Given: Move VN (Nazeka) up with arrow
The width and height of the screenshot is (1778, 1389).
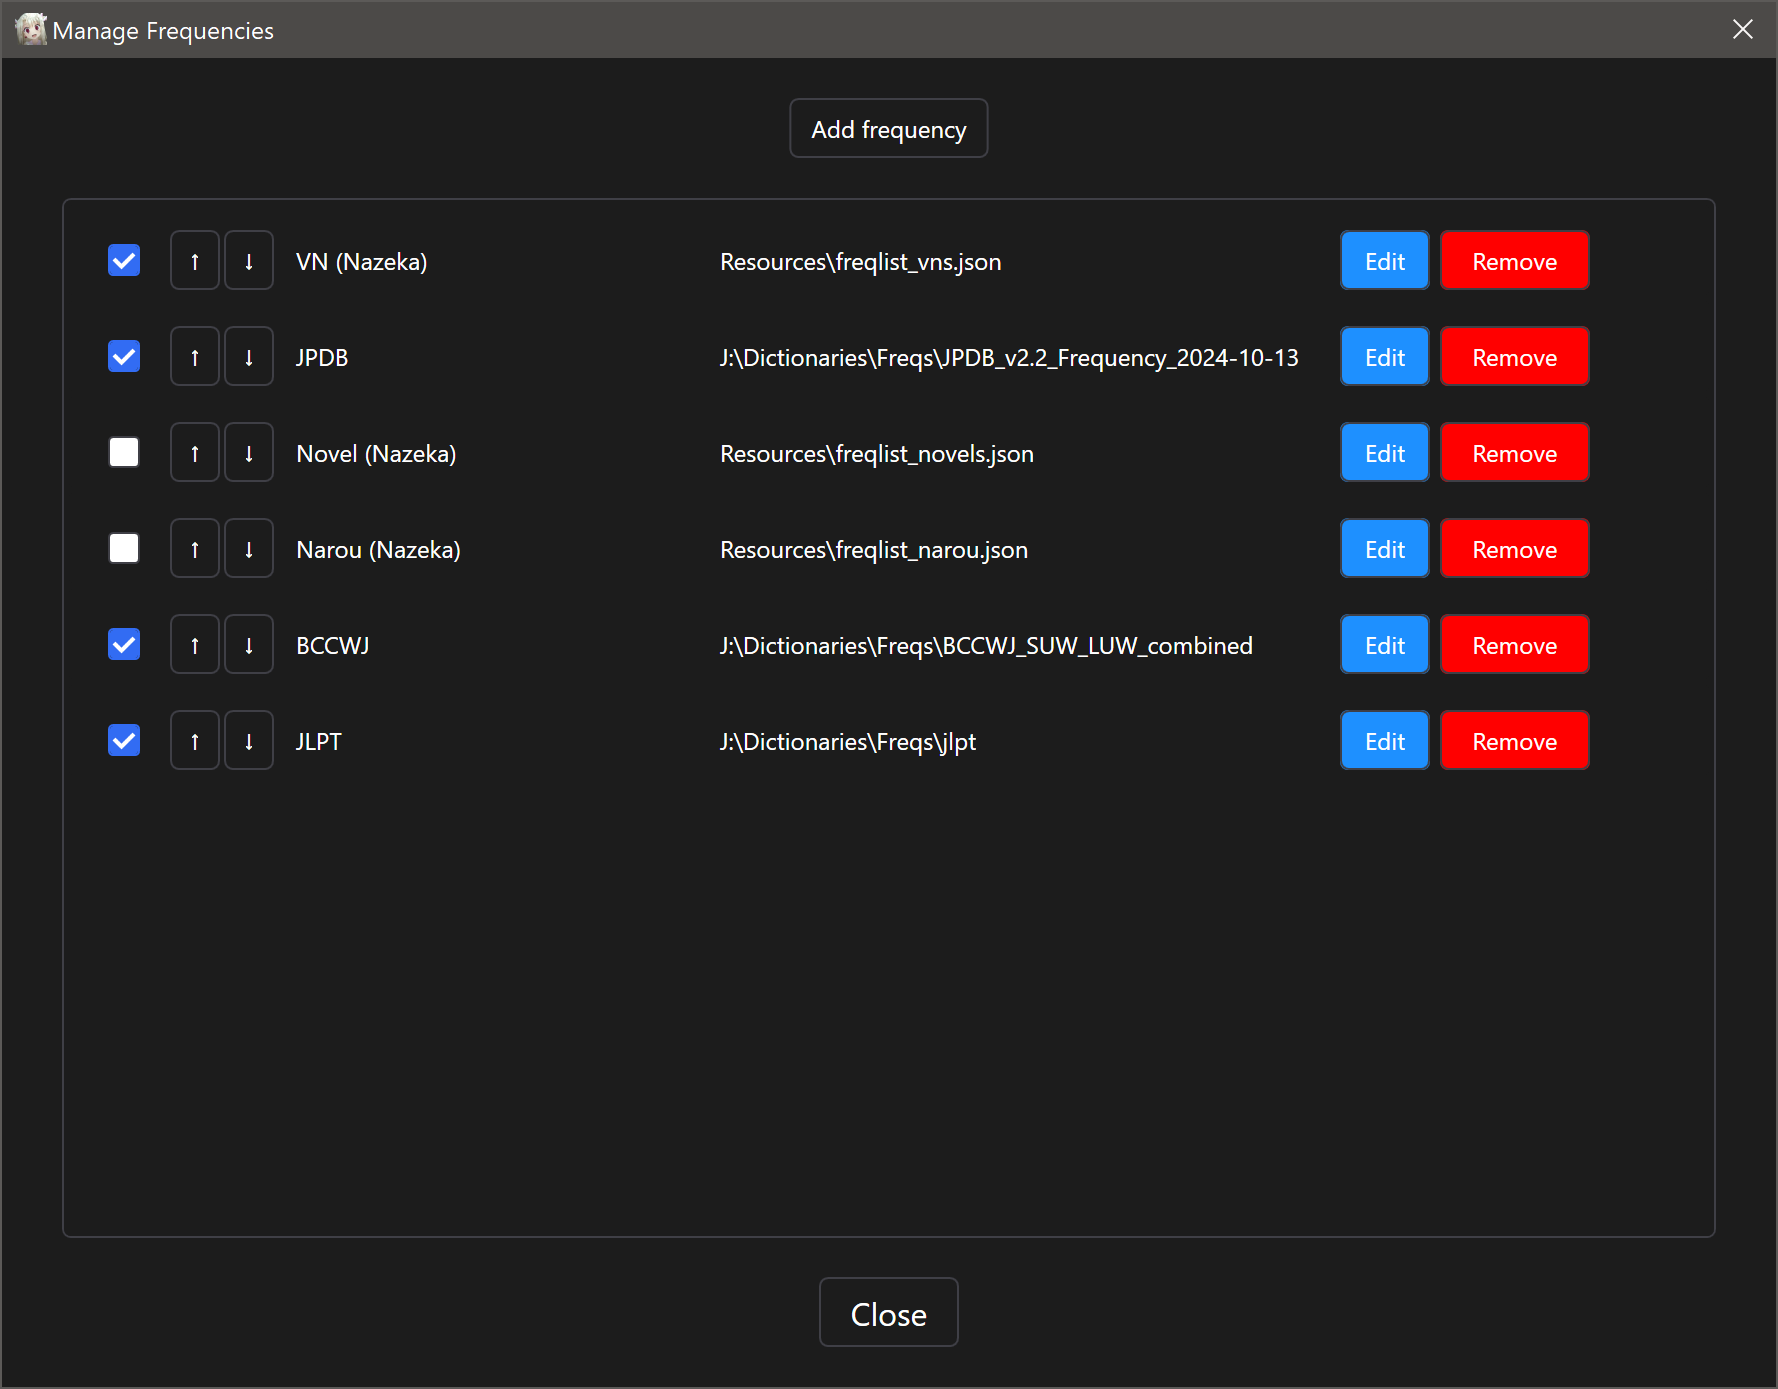Looking at the screenshot, I should pos(195,261).
